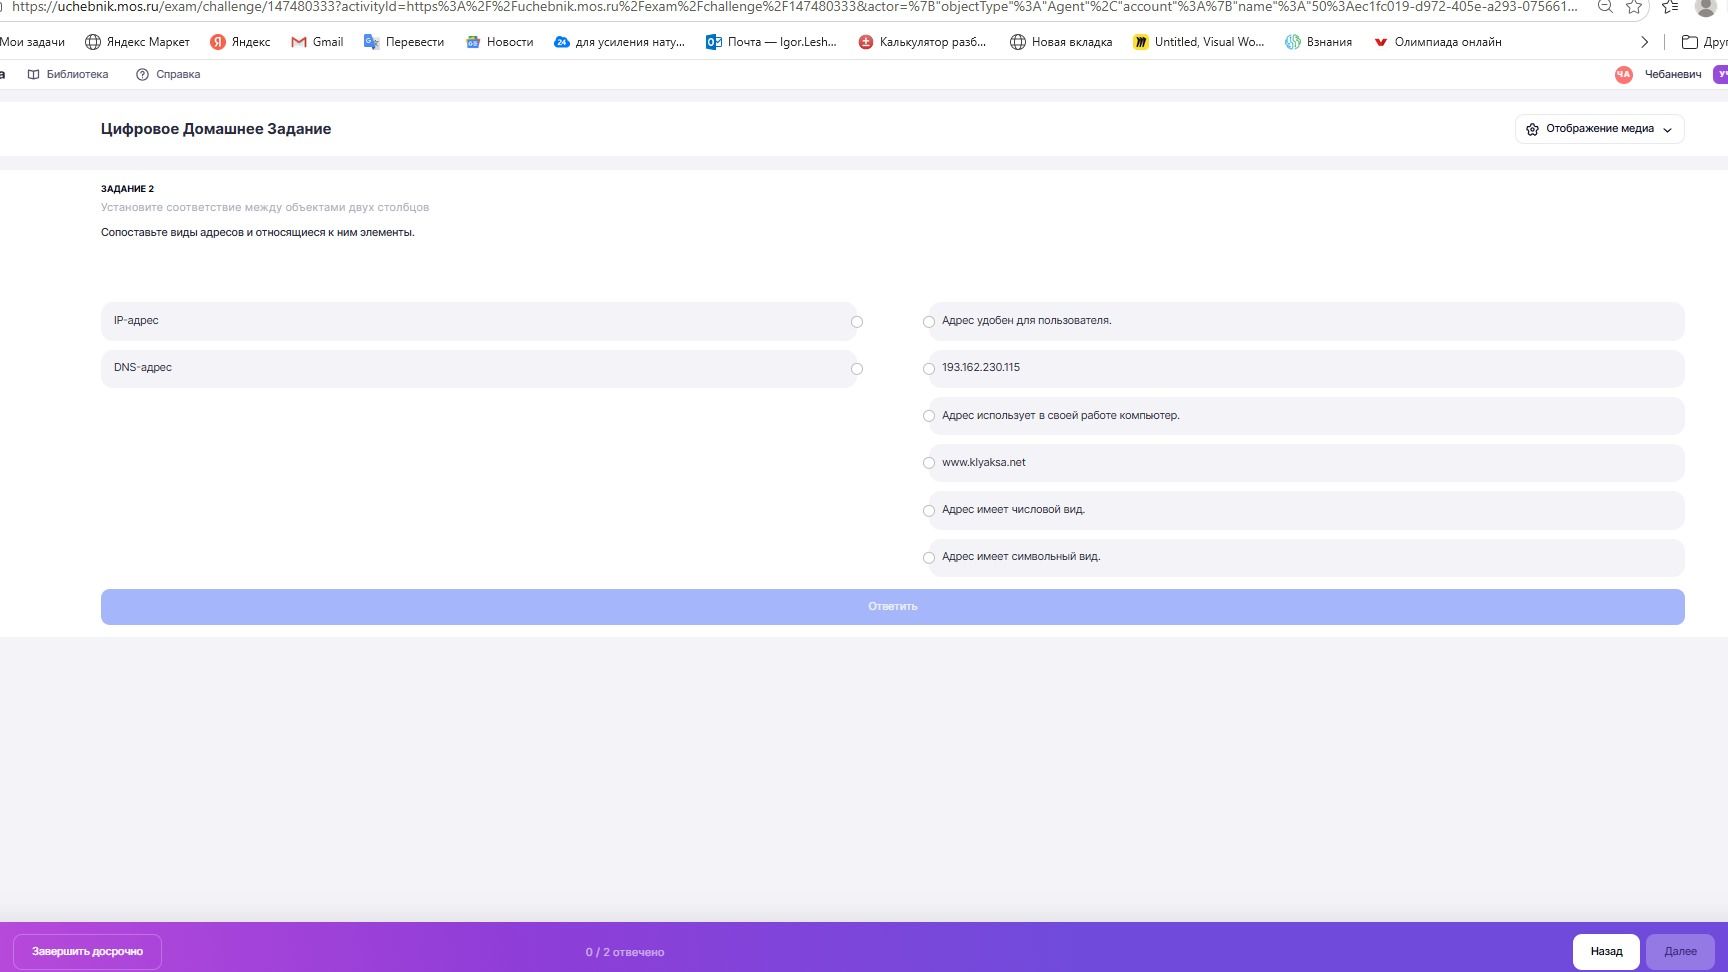This screenshot has width=1728, height=972.
Task: Open the Другие bookmarks folder
Action: pyautogui.click(x=1704, y=42)
